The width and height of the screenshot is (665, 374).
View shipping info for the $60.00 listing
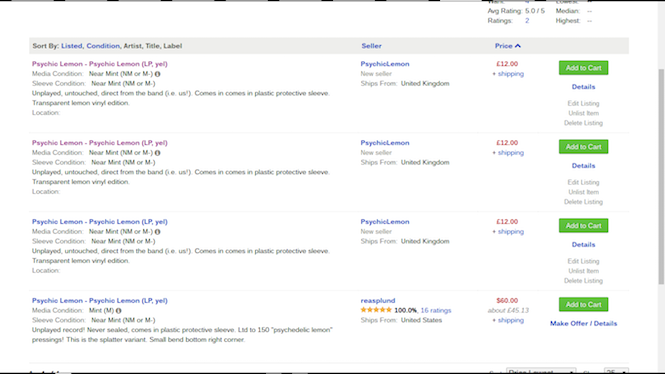pos(511,320)
